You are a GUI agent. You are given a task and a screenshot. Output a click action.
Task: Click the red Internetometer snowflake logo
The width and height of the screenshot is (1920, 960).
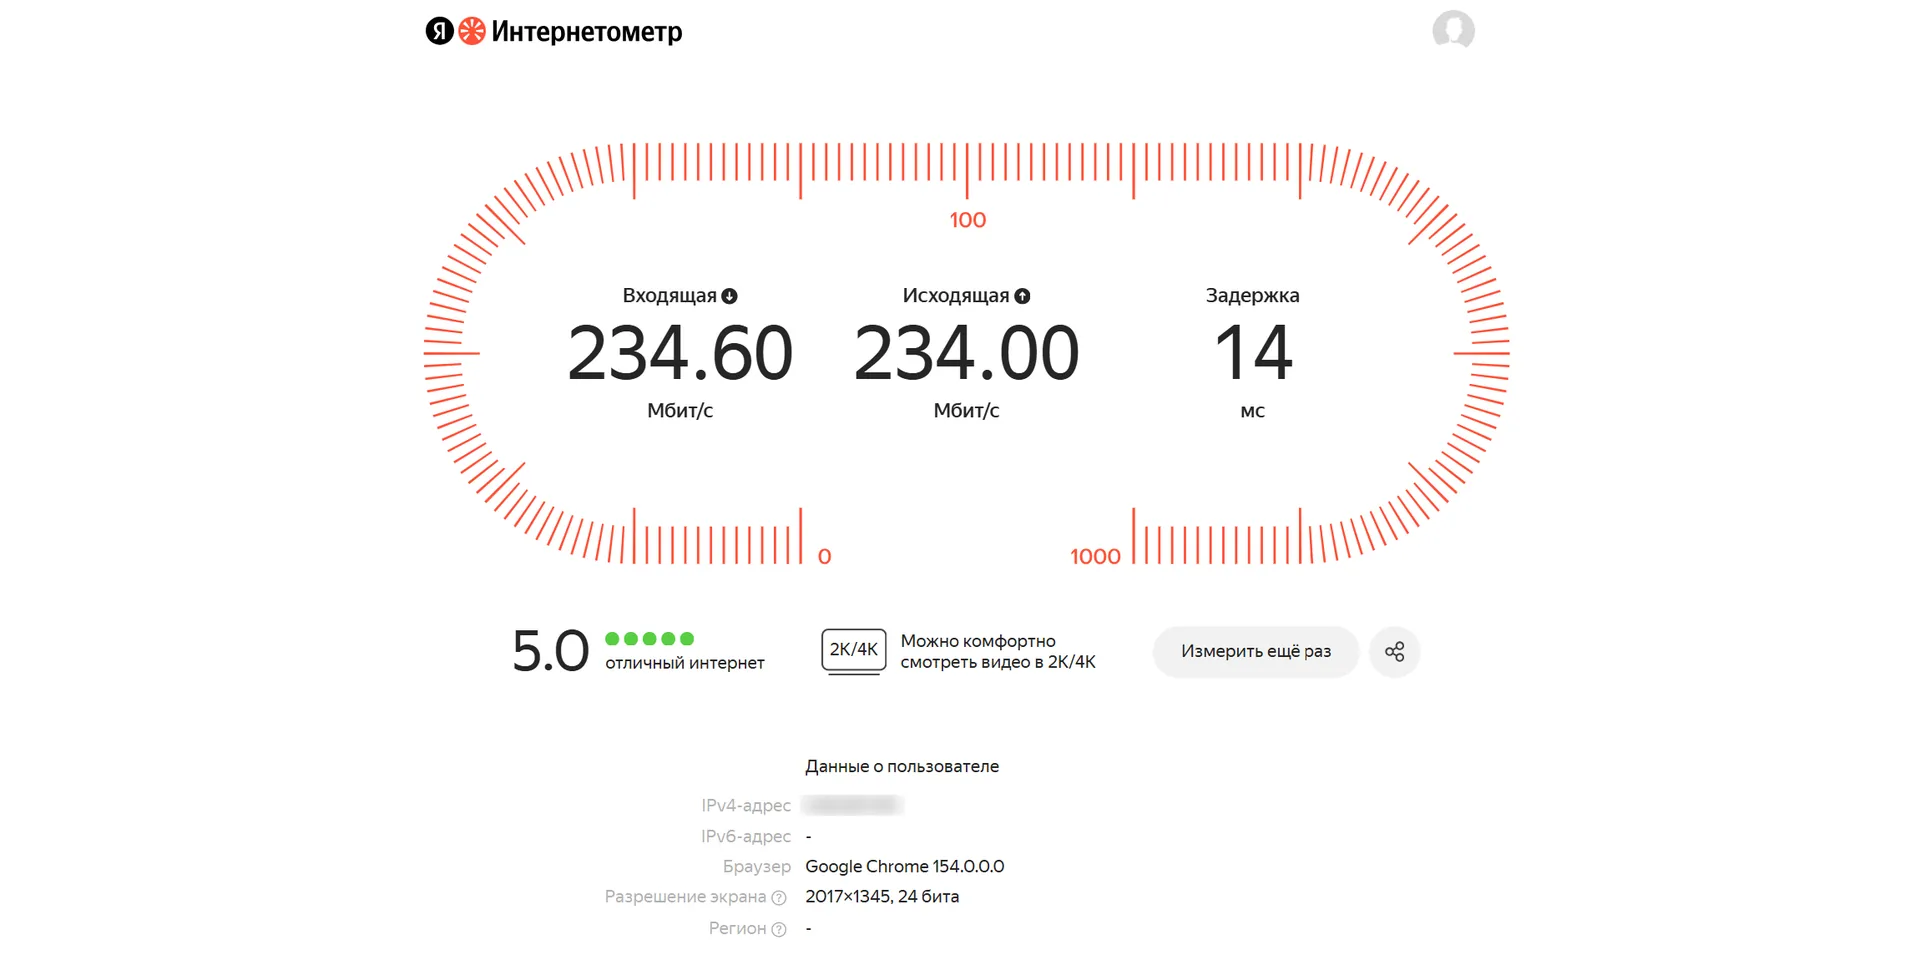(472, 31)
